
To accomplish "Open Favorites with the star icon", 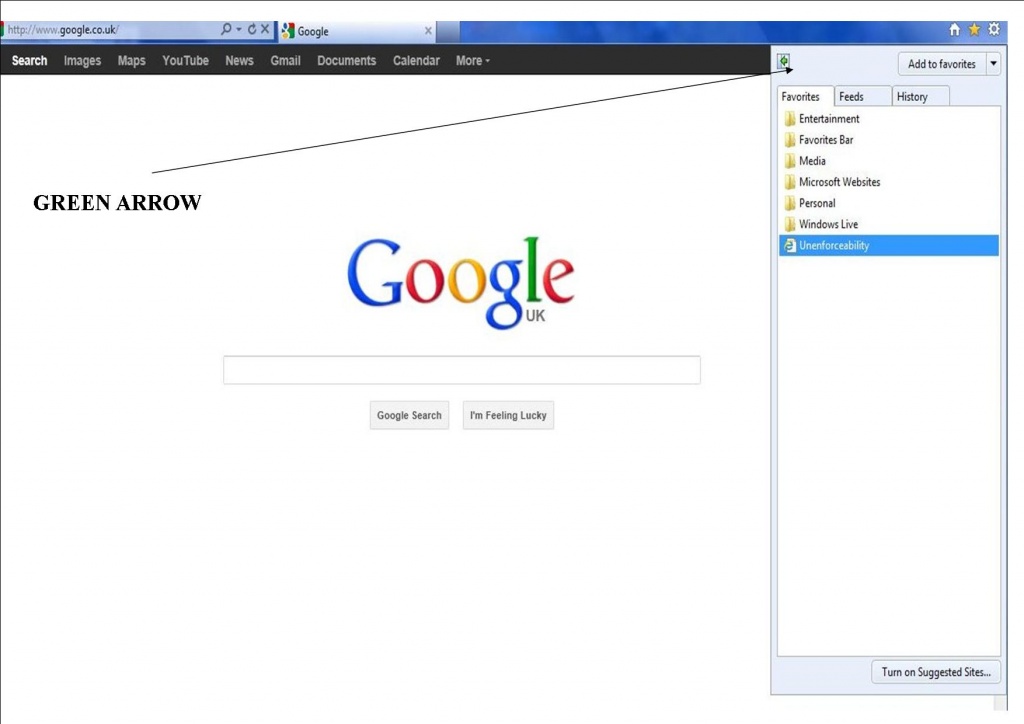I will [974, 30].
